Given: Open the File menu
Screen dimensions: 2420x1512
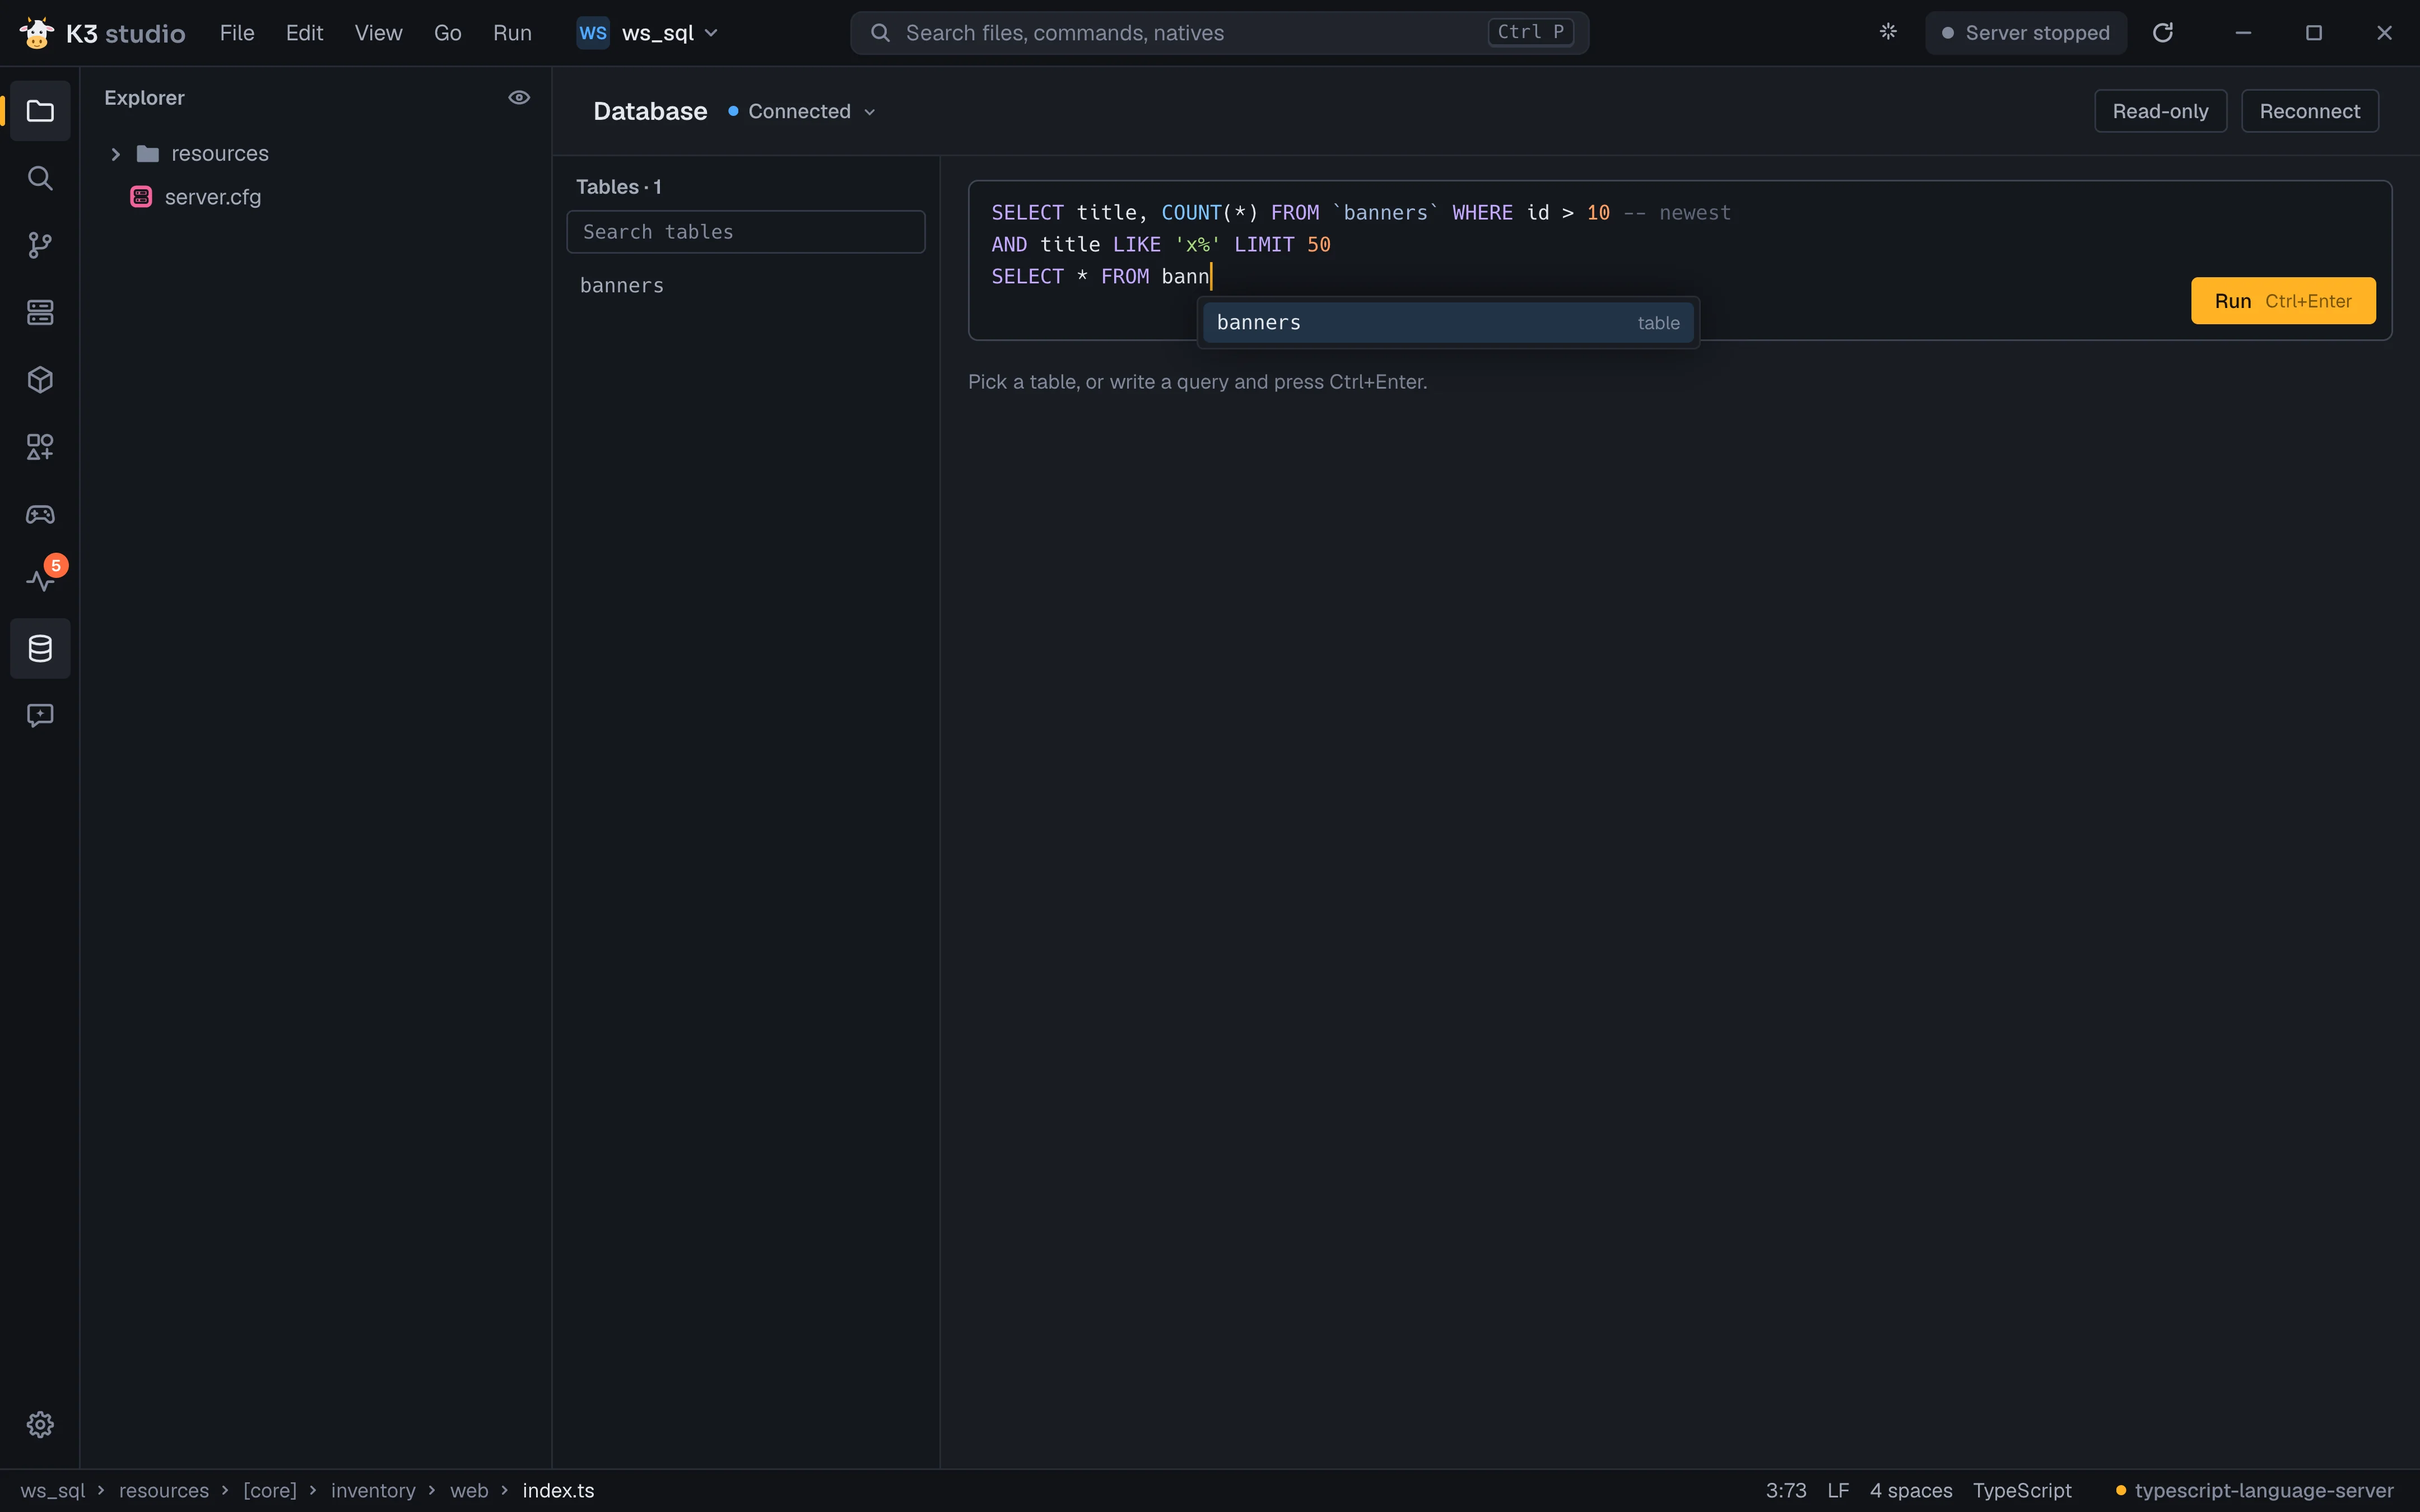Looking at the screenshot, I should (237, 33).
